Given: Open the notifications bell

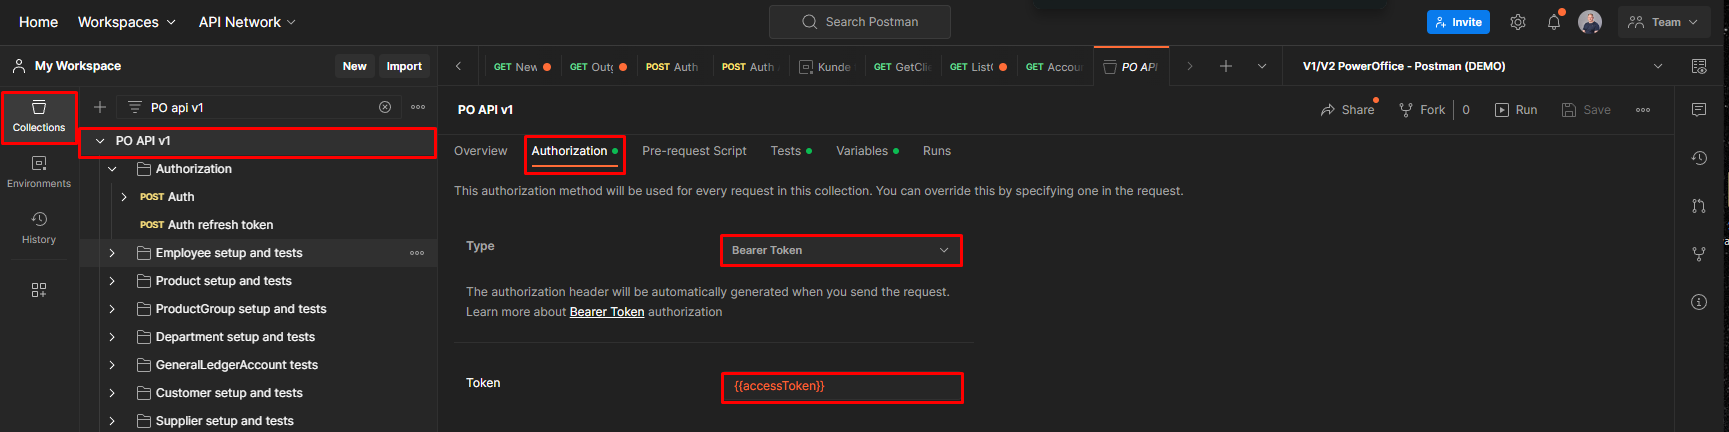Looking at the screenshot, I should (1553, 22).
